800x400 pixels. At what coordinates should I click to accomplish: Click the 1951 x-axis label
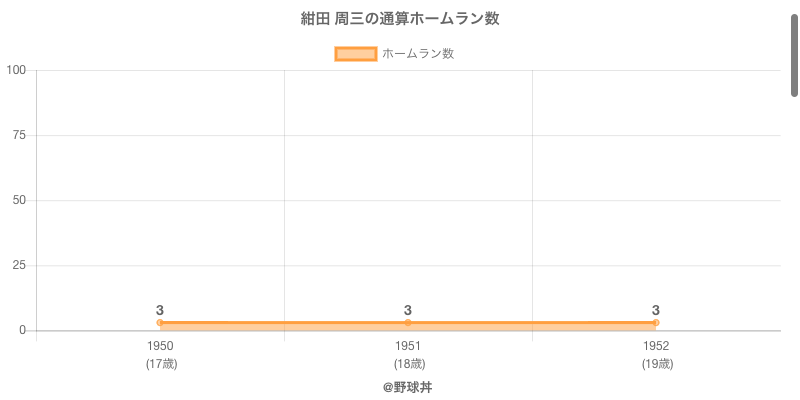[x=408, y=346]
